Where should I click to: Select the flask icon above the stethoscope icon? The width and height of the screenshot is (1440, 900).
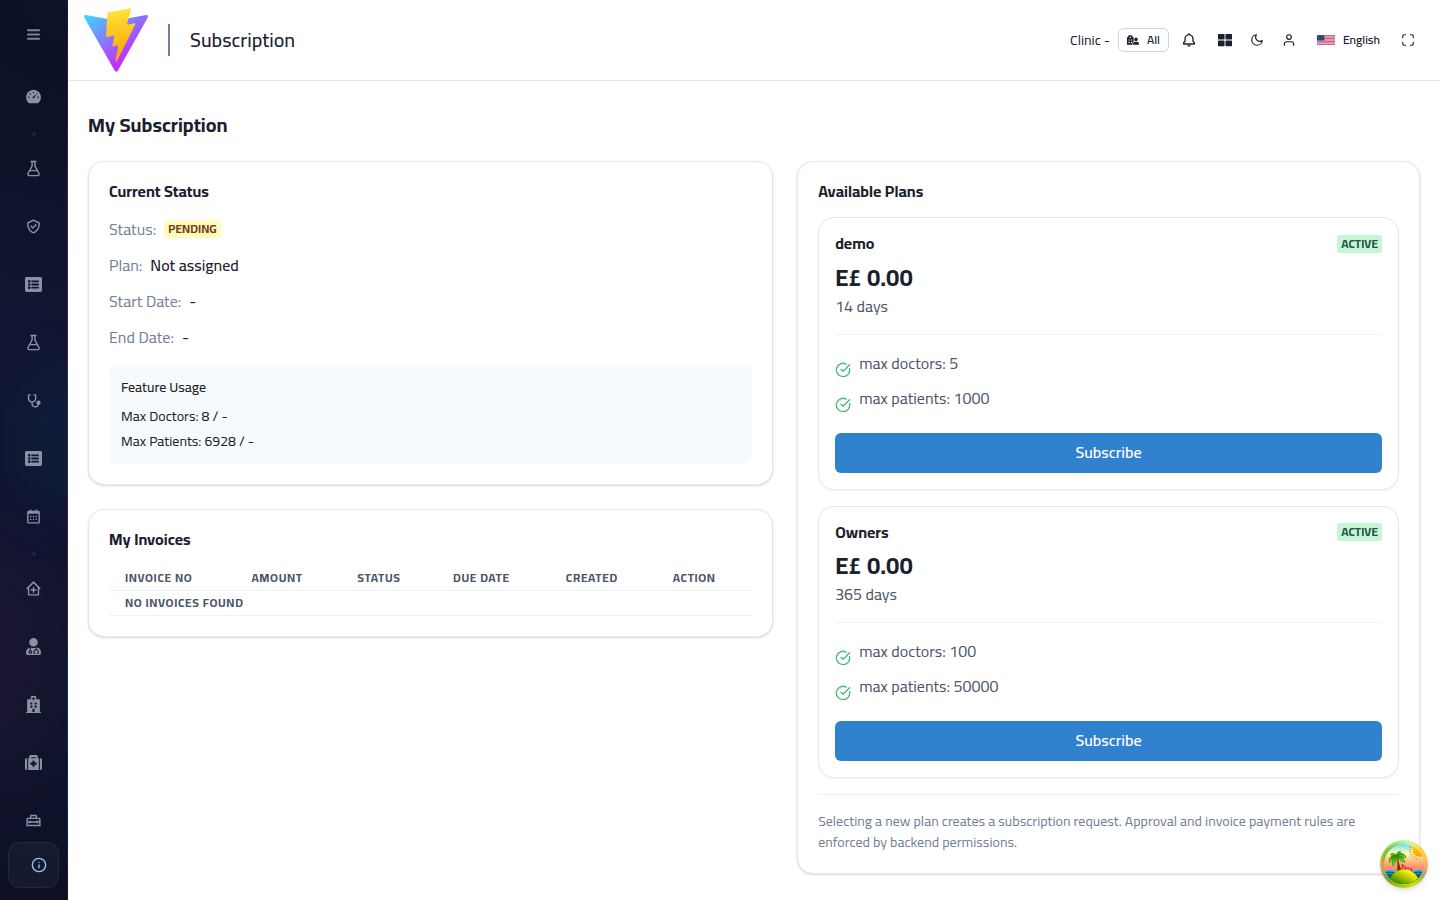coord(33,343)
